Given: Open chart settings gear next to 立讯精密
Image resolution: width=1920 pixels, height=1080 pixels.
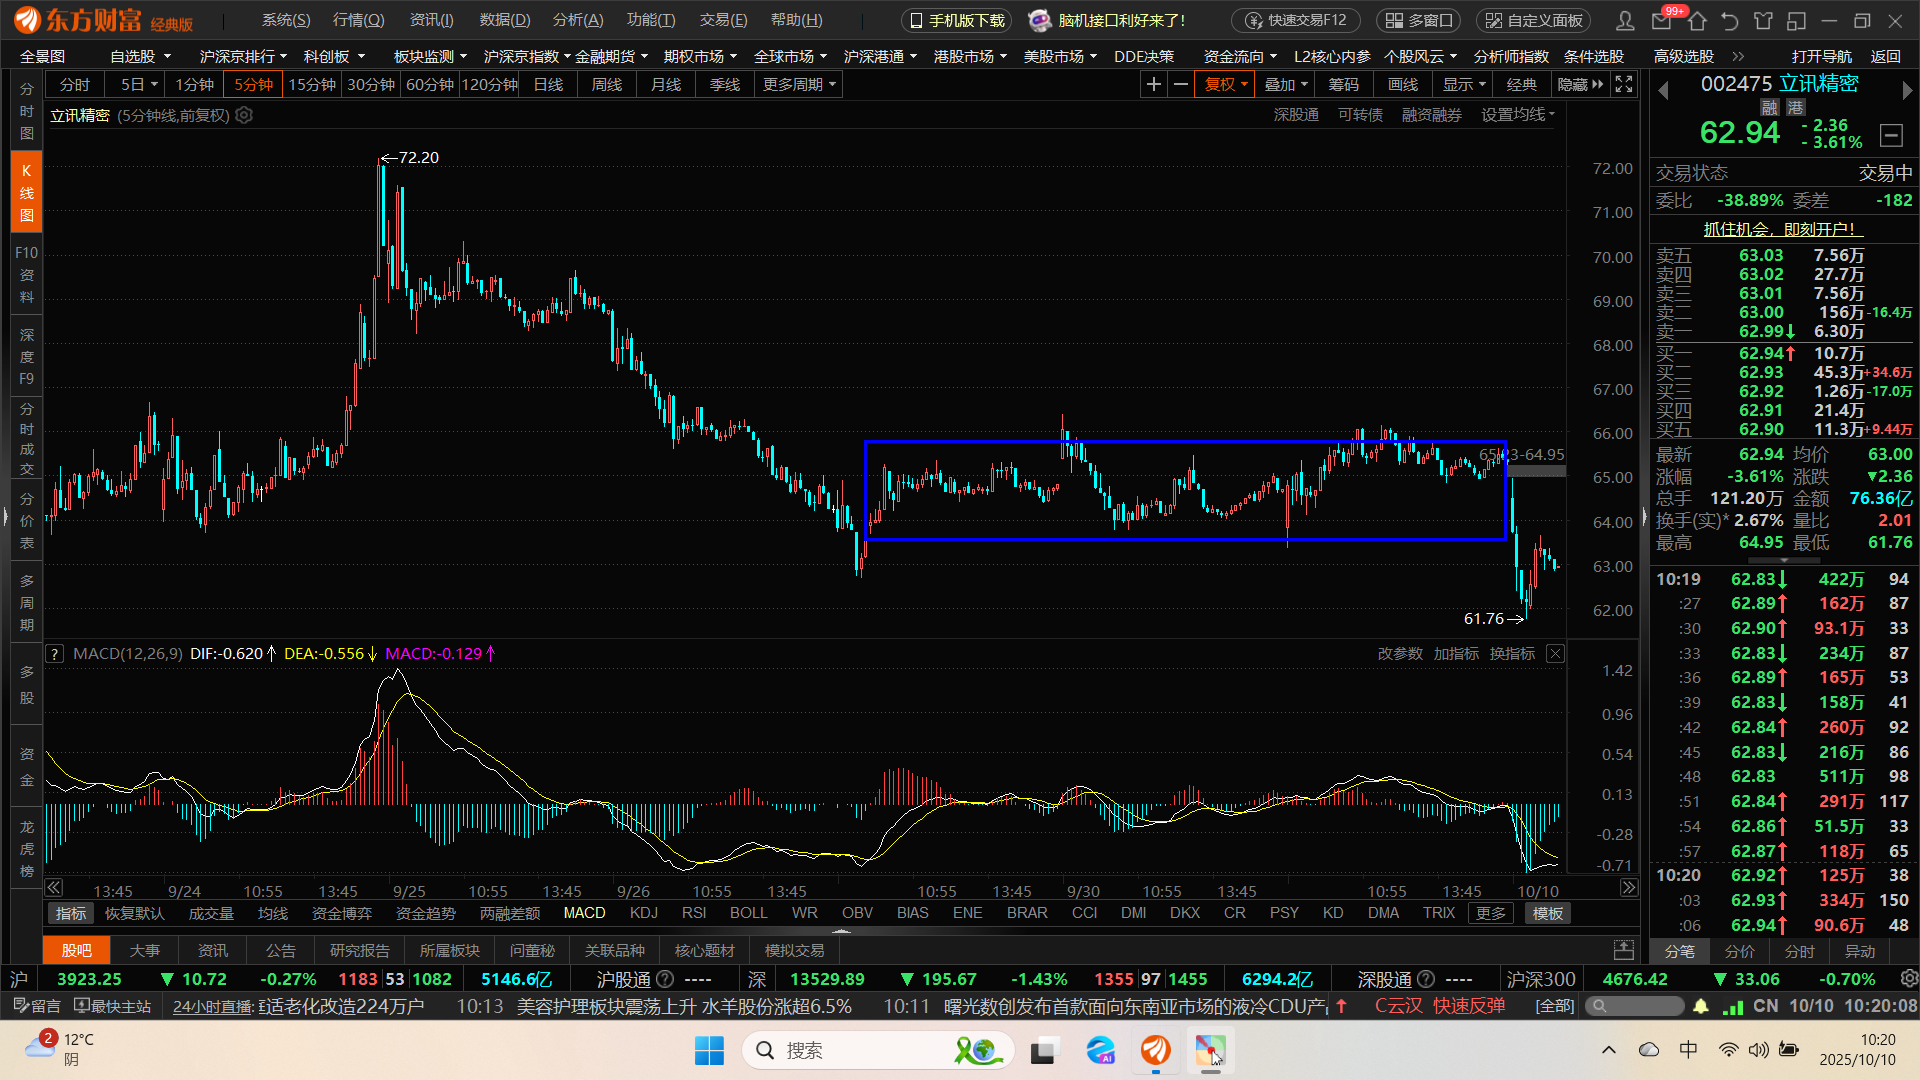Looking at the screenshot, I should (x=244, y=115).
